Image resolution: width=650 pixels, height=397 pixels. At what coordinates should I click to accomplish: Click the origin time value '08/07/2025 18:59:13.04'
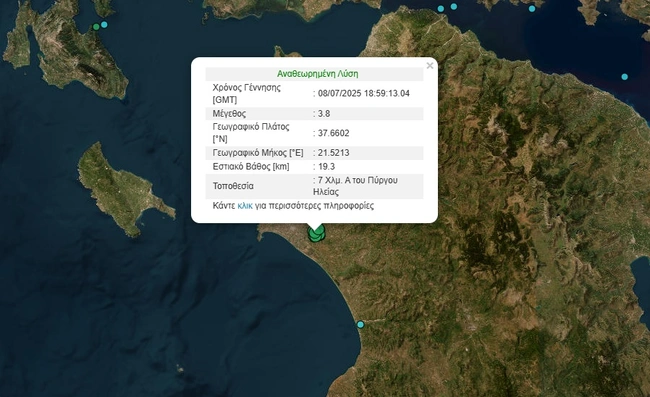click(364, 93)
